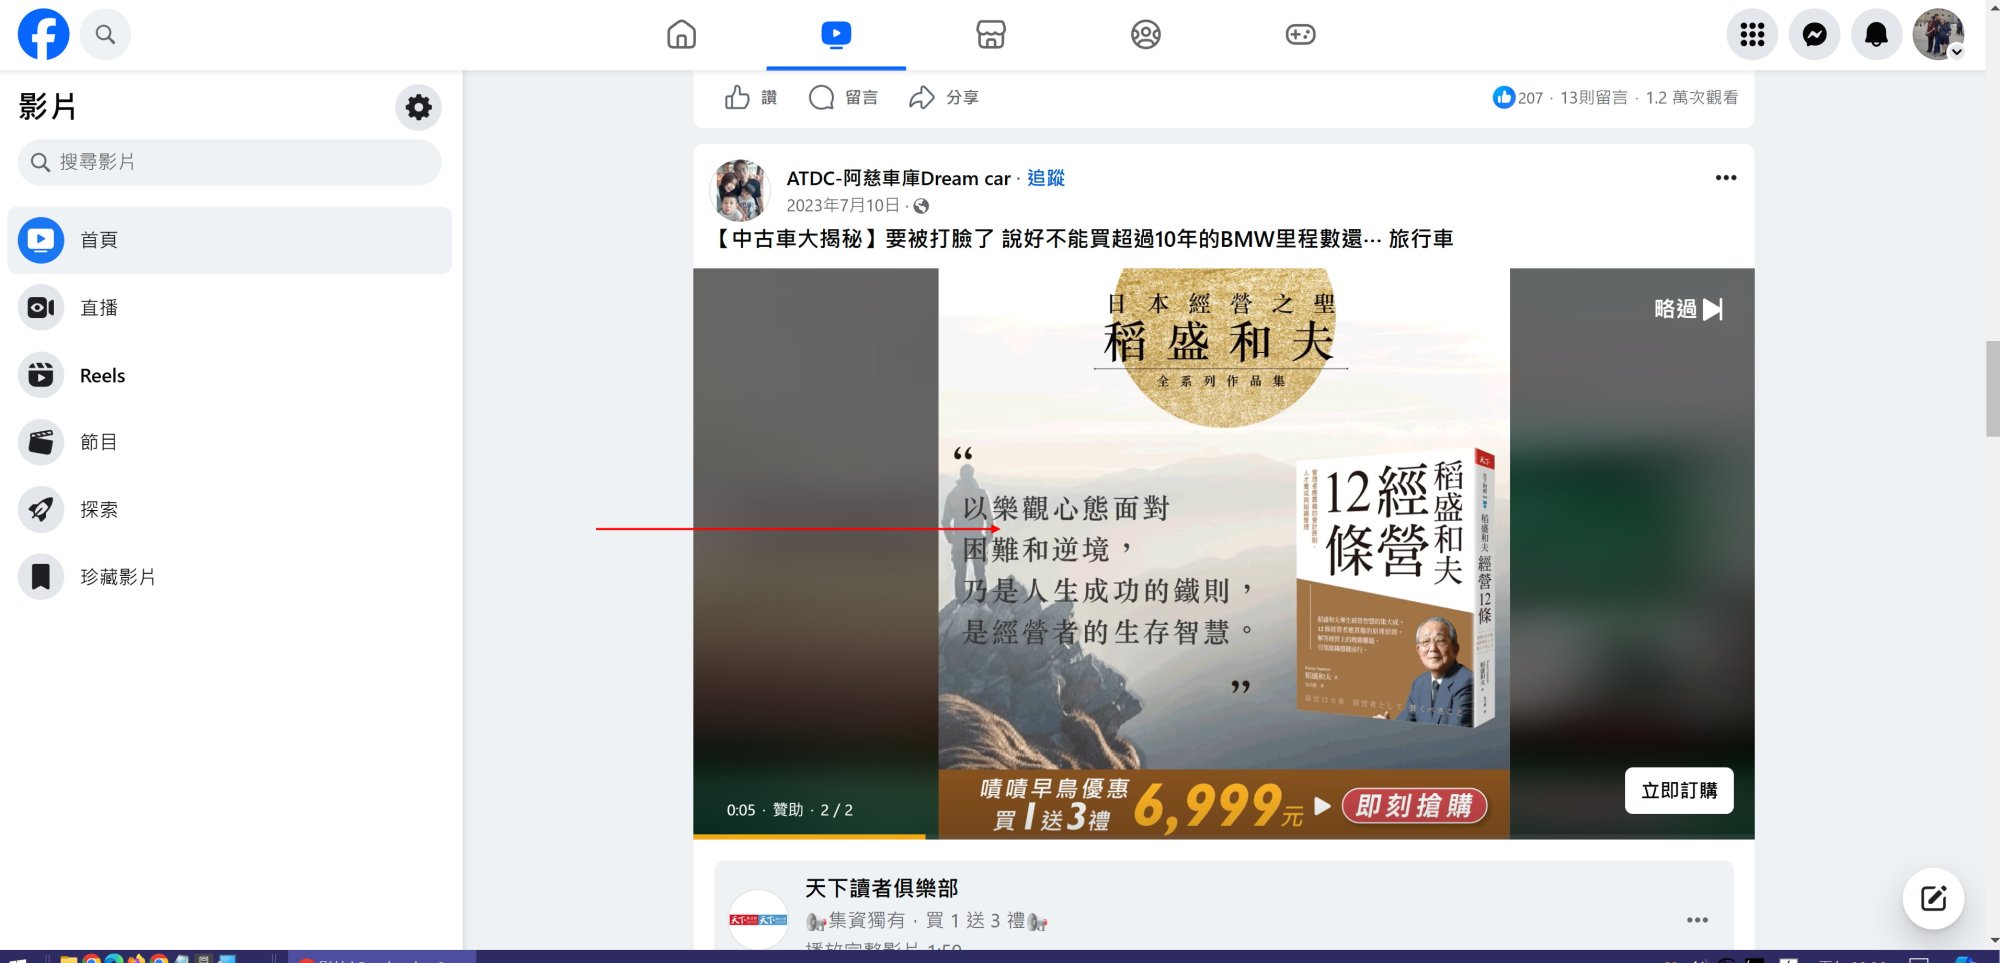Skip the ad with 略過
Viewport: 2000px width, 963px height.
point(1689,310)
